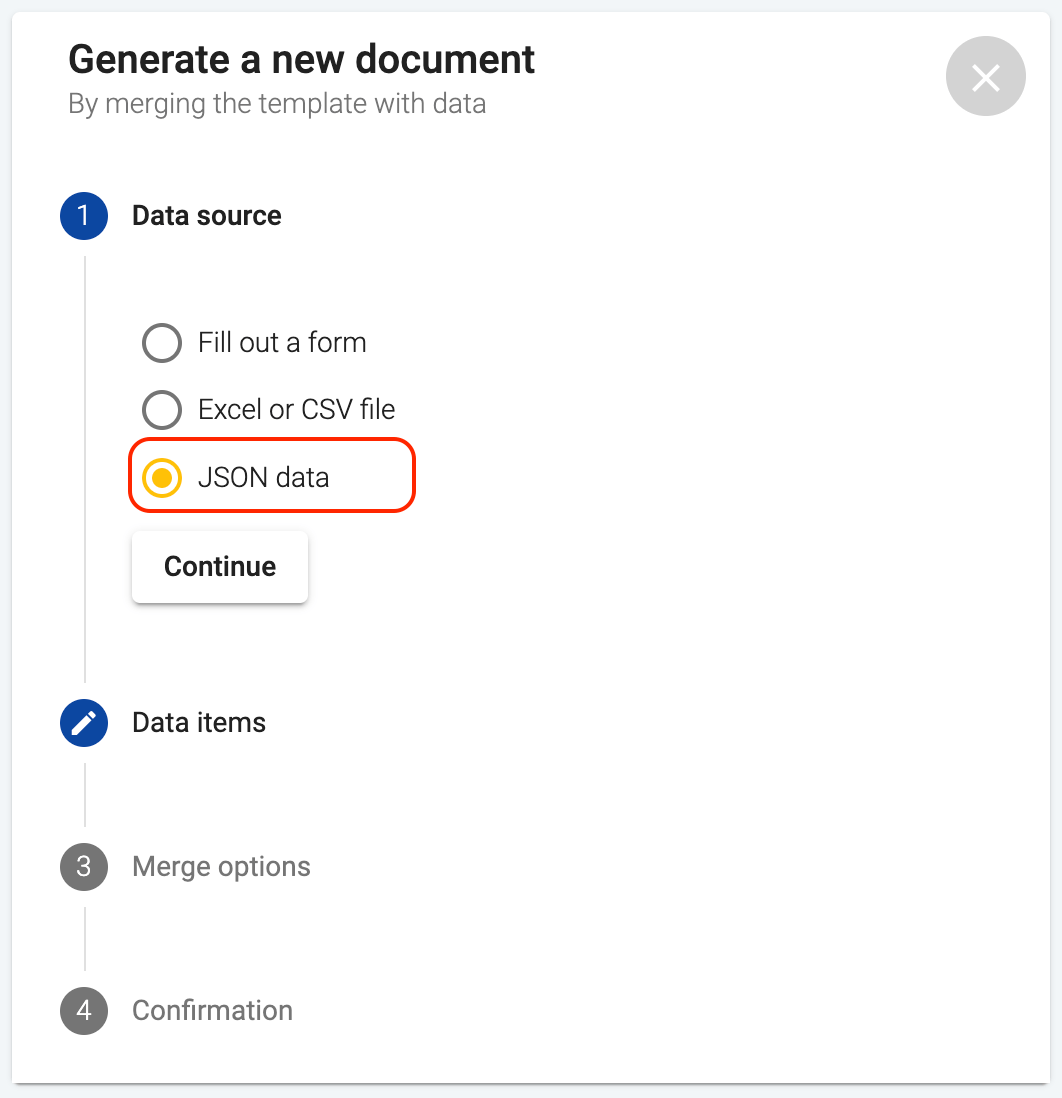
Task: Select the Fill out a form option
Action: pyautogui.click(x=161, y=342)
